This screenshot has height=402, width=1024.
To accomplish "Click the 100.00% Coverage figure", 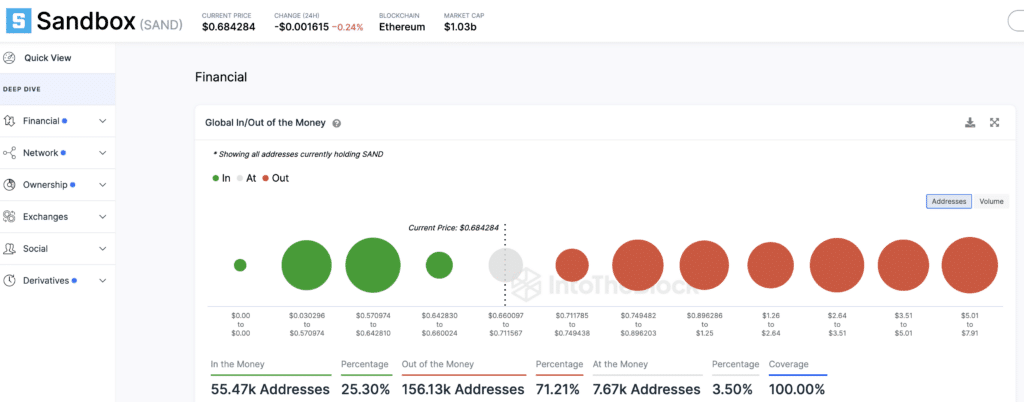I will pyautogui.click(x=797, y=390).
